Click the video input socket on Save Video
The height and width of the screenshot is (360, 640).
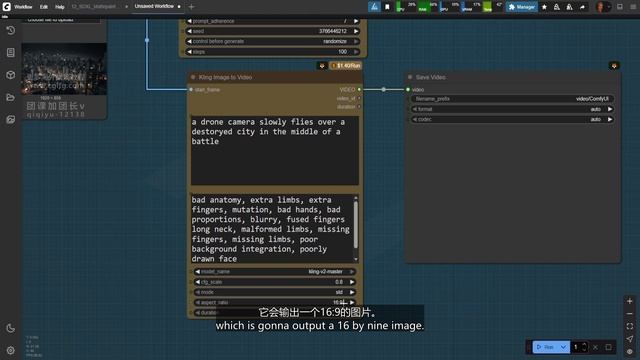[408, 89]
